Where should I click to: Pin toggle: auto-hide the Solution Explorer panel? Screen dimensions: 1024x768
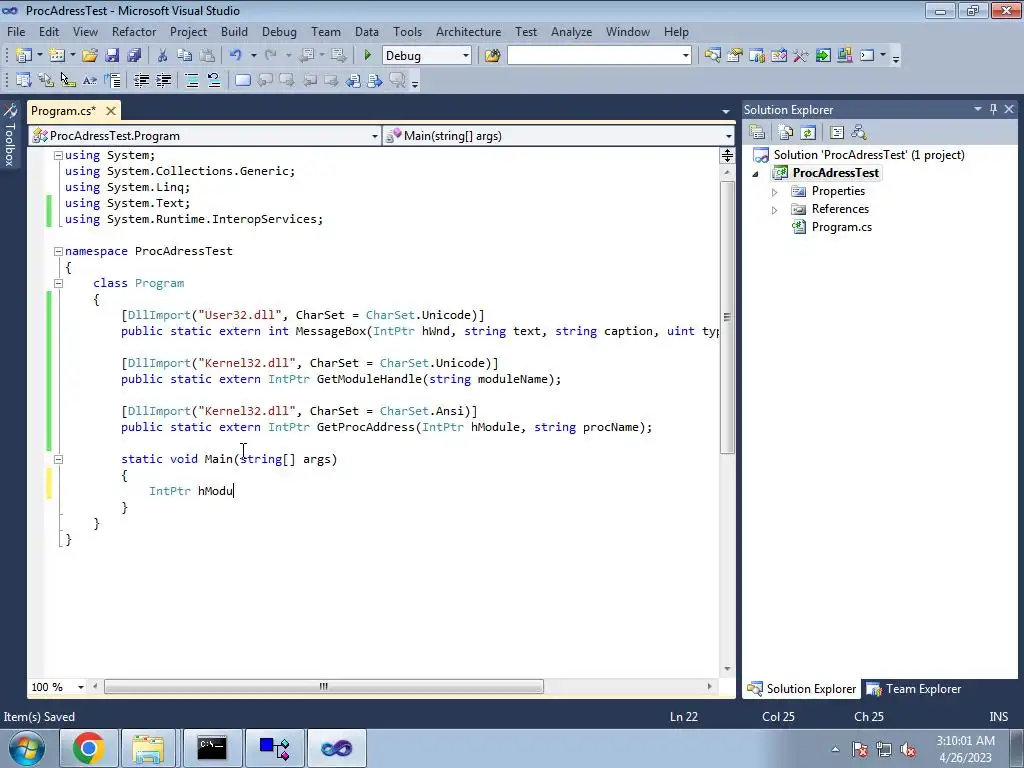point(993,109)
